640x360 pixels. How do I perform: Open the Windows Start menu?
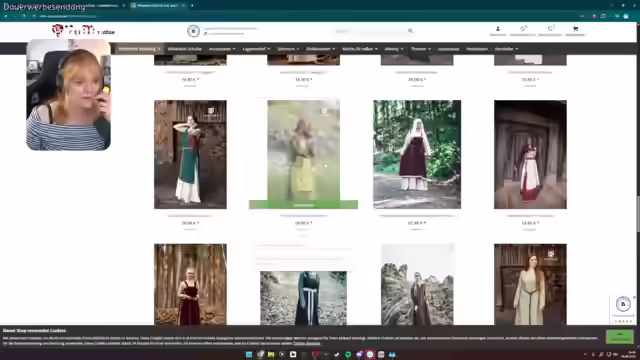(249, 354)
